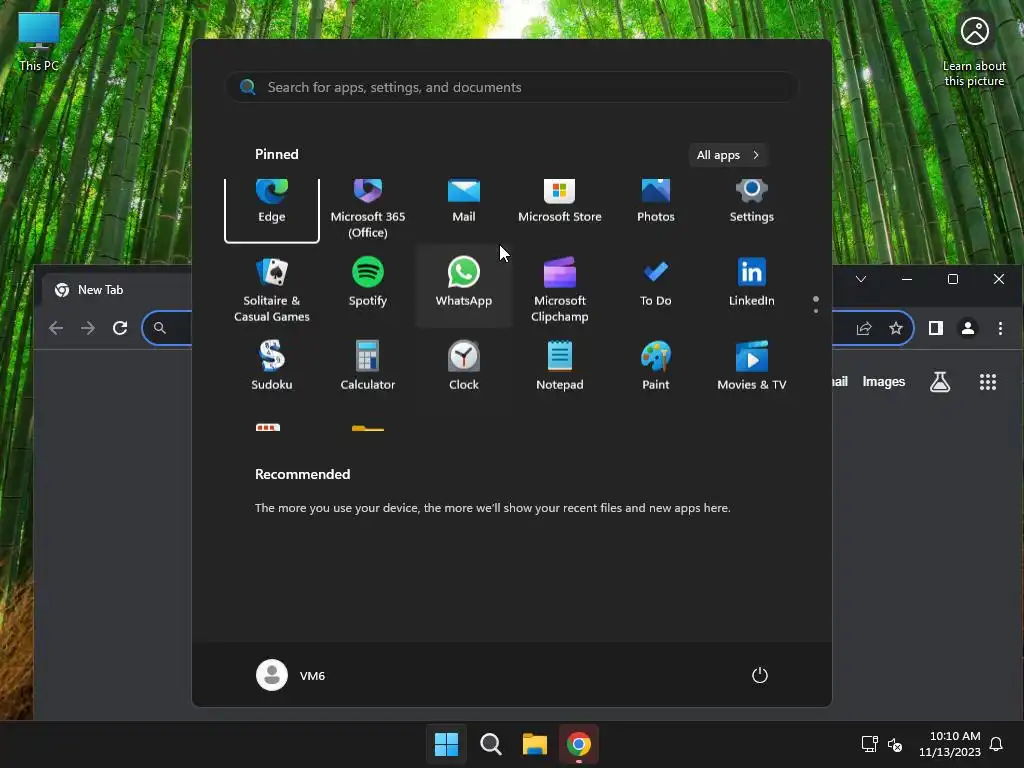Click the Images link in Chrome
This screenshot has height=768, width=1024.
coord(884,381)
